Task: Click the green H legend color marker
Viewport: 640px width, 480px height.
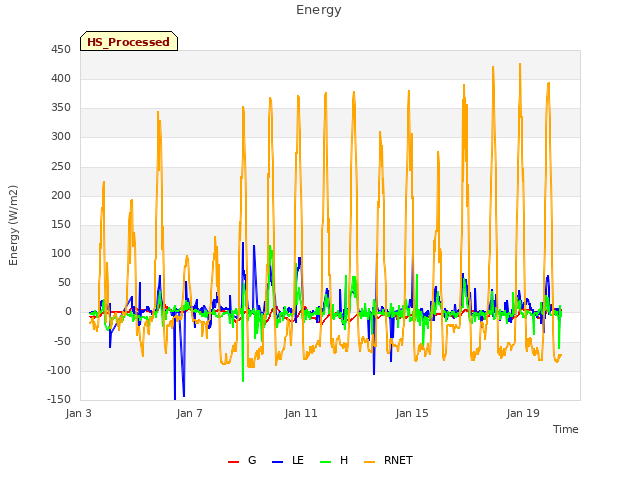Action: [x=325, y=462]
